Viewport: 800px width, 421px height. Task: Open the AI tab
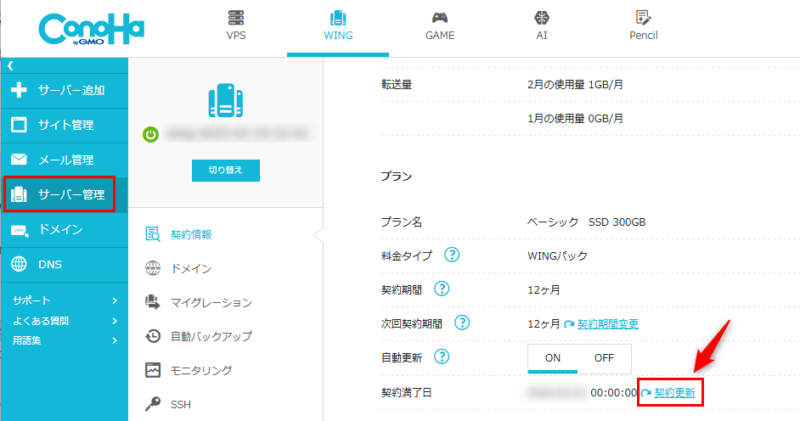pos(541,27)
